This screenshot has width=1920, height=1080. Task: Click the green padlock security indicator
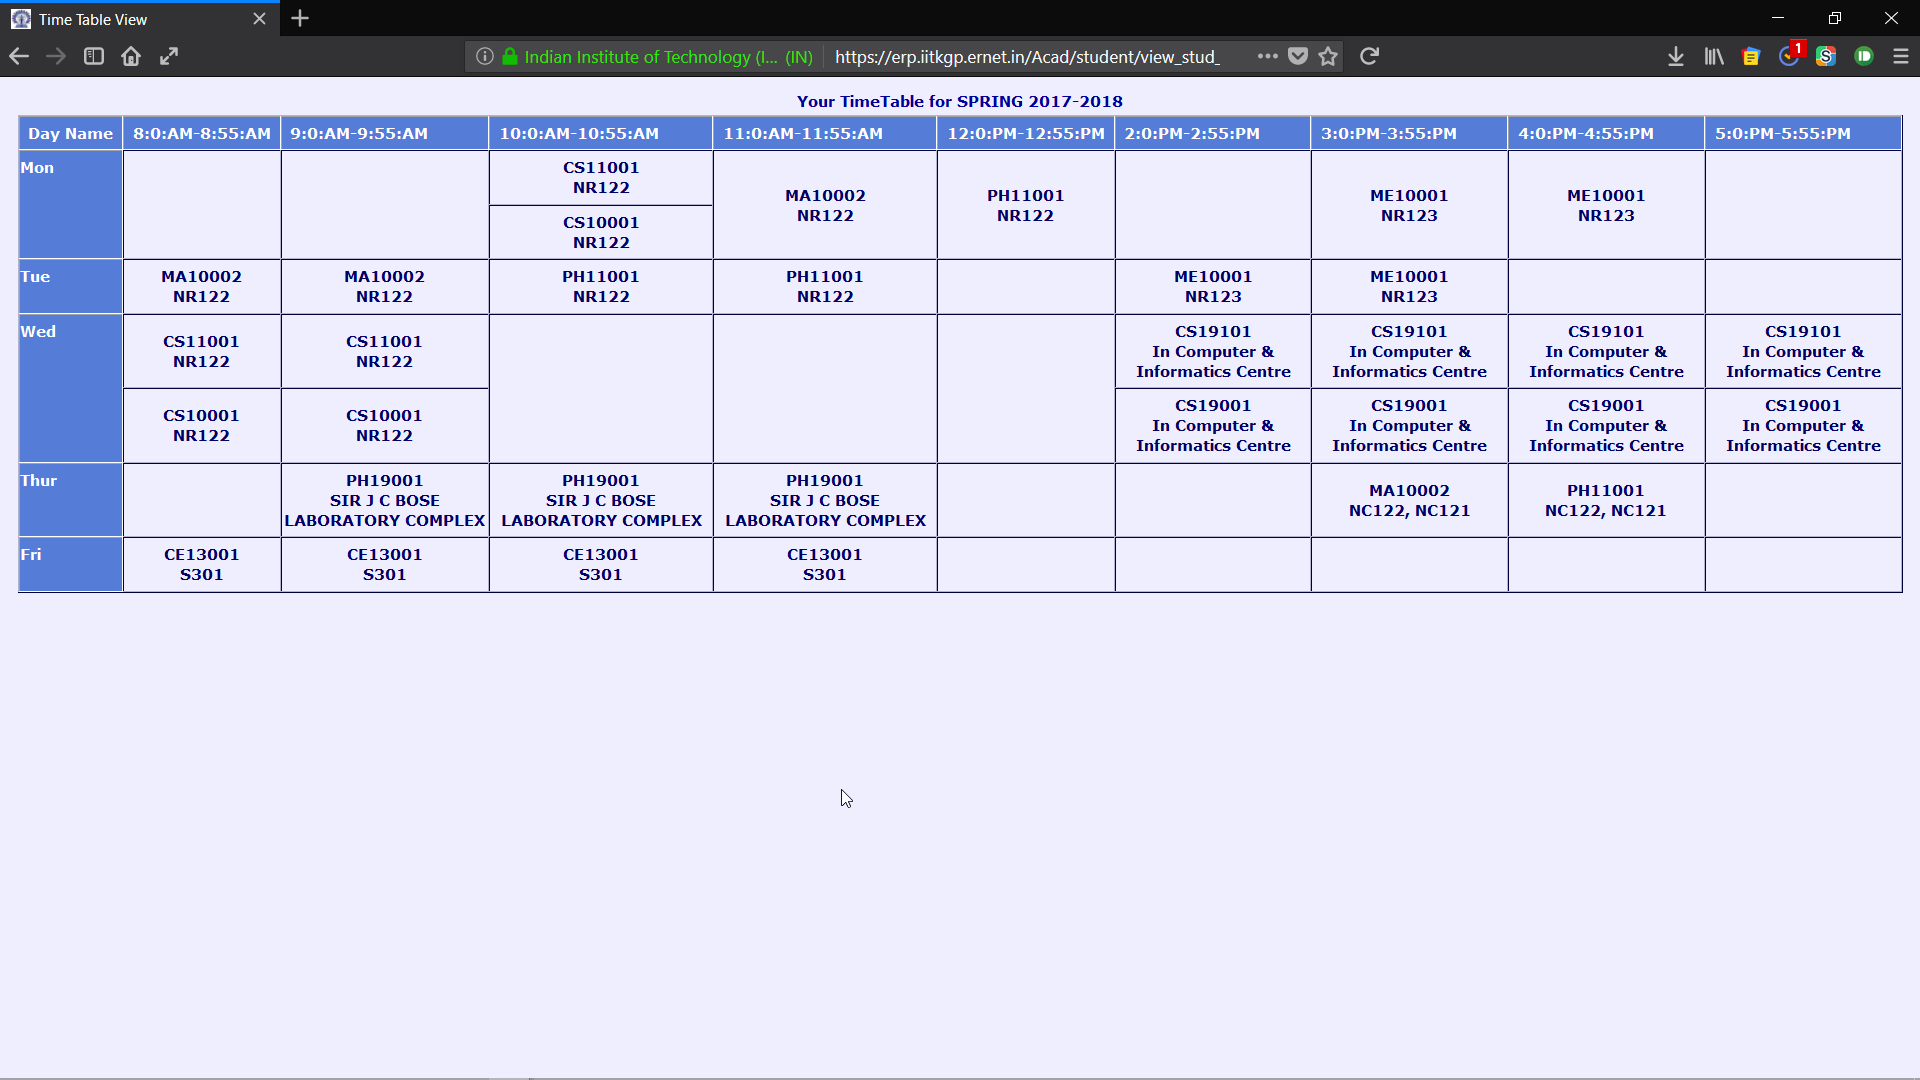510,57
